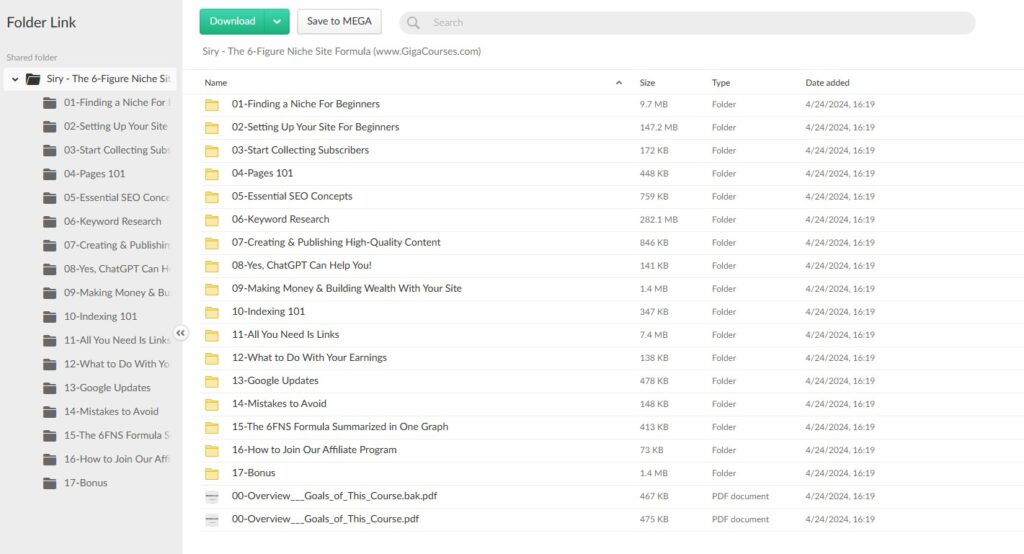
Task: Sort by Name column header
Action: [216, 83]
